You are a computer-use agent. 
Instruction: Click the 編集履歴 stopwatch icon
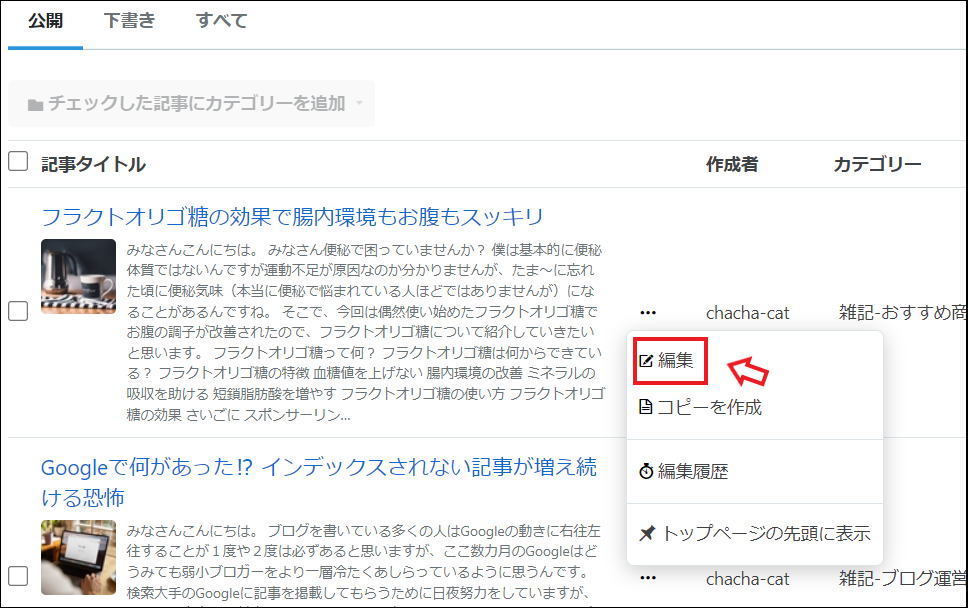pyautogui.click(x=649, y=467)
